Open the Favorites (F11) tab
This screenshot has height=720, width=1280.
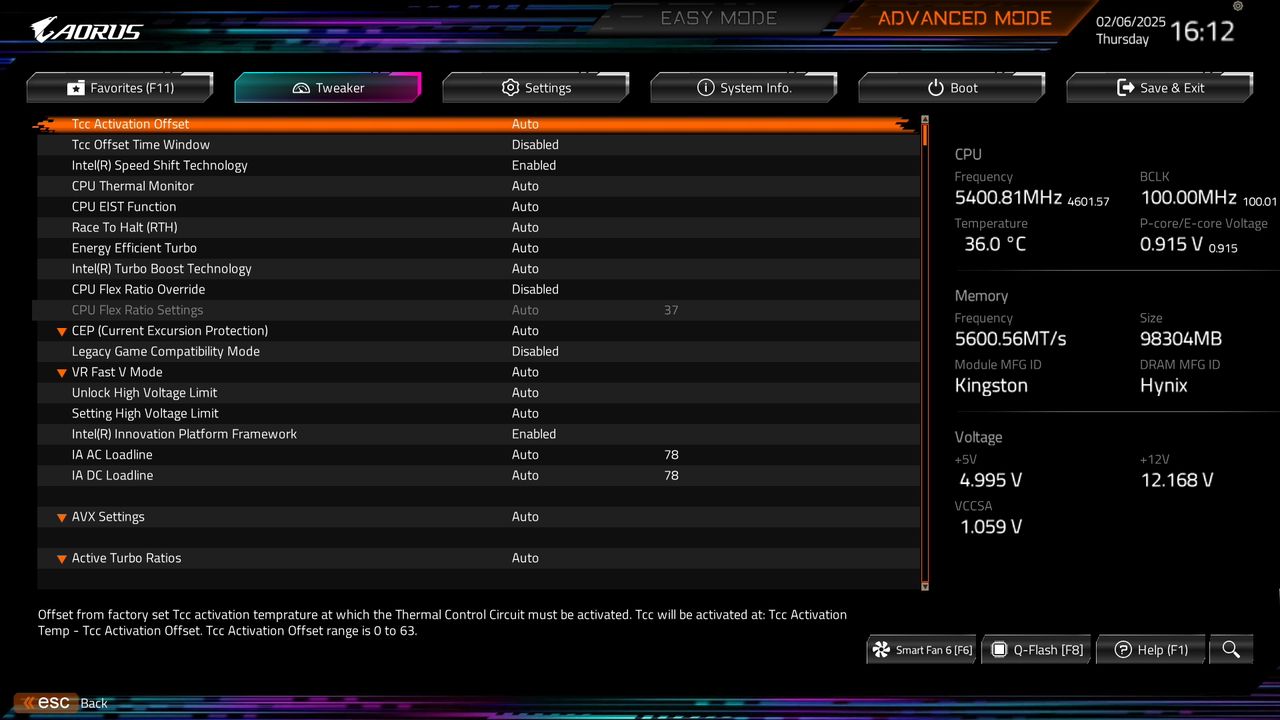click(120, 88)
